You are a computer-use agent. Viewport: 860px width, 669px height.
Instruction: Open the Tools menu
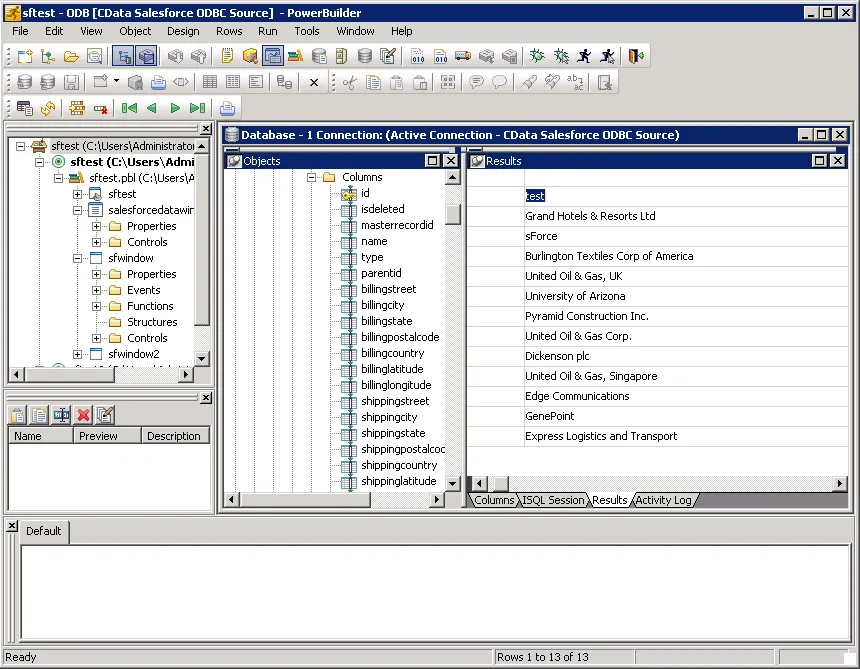point(306,31)
